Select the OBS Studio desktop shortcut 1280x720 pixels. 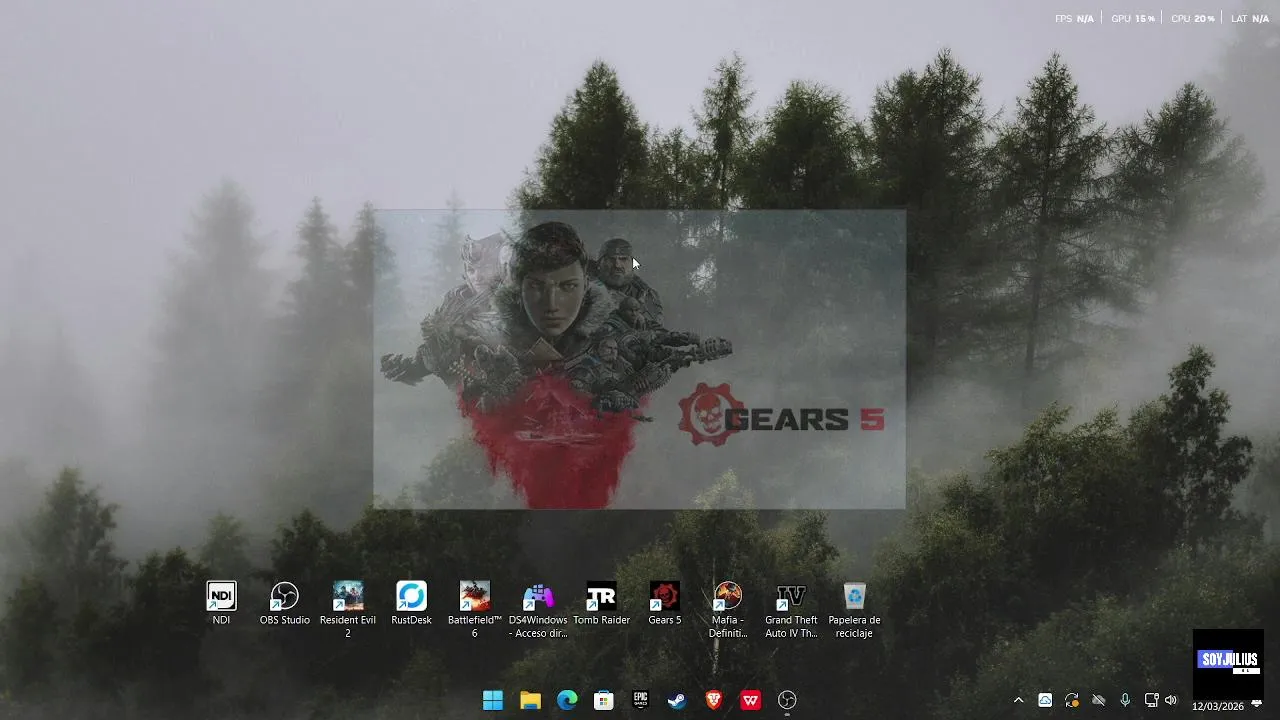285,603
